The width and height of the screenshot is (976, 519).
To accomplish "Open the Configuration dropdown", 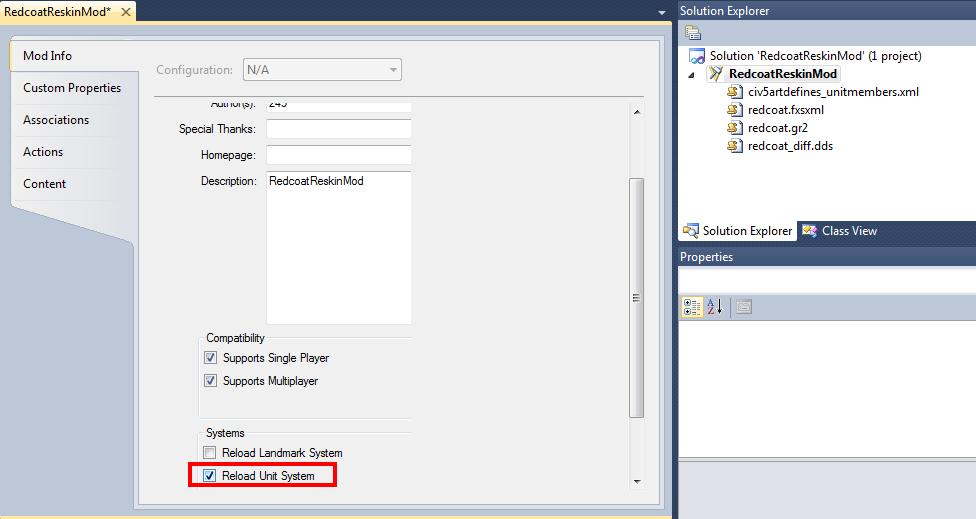I will click(x=322, y=70).
